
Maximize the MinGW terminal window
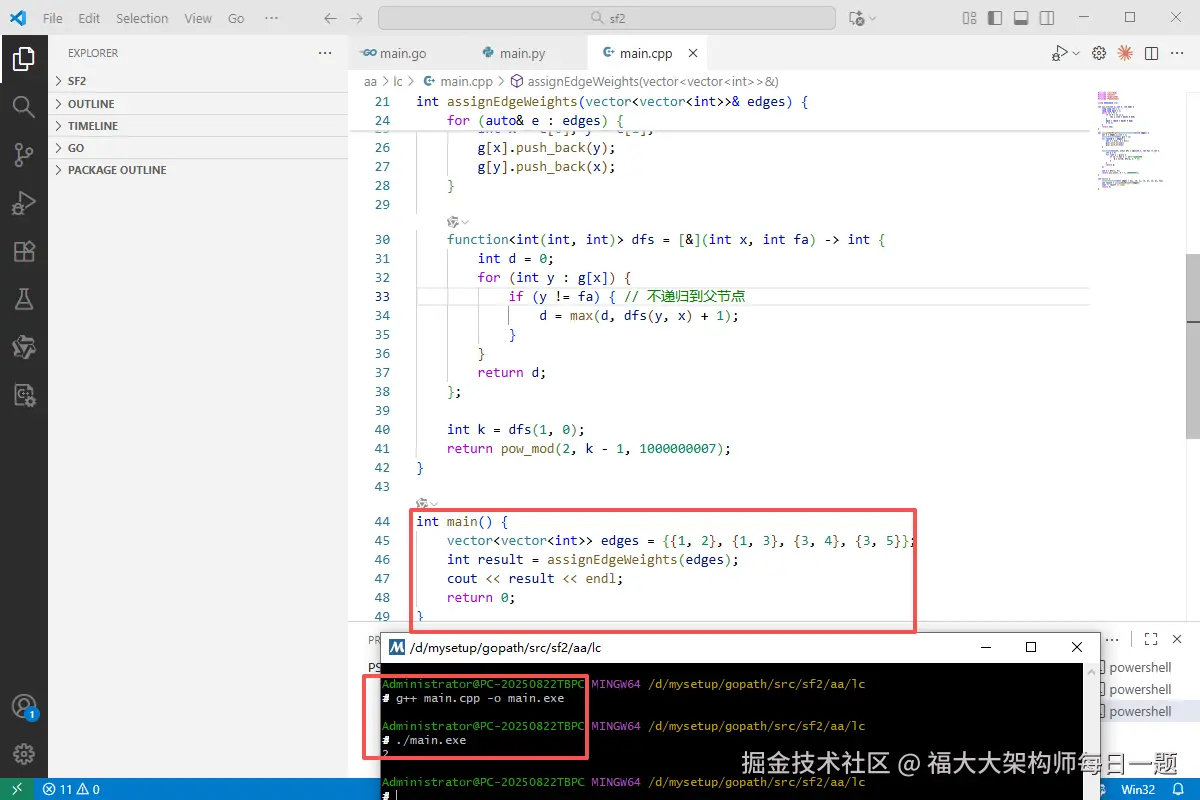click(1031, 647)
